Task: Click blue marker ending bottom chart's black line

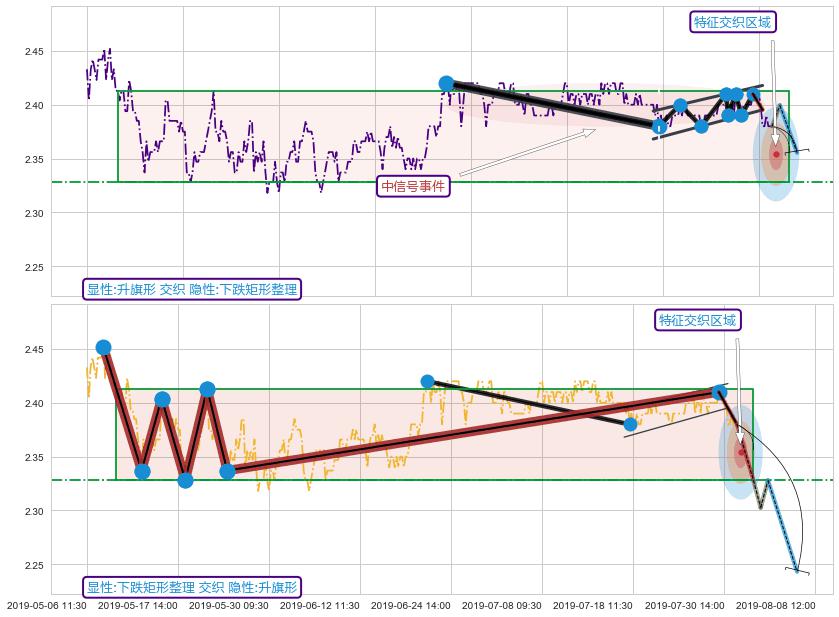Action: click(x=630, y=424)
